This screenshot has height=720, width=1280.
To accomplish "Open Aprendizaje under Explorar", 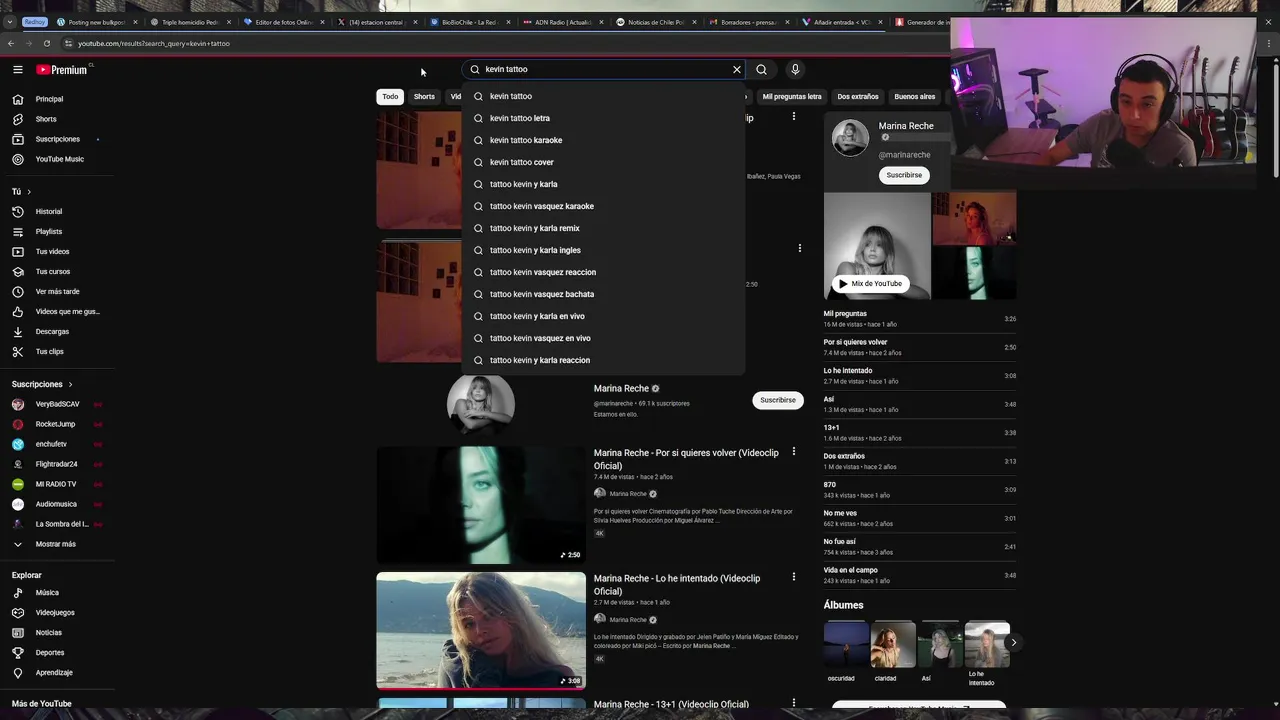I will 54,673.
